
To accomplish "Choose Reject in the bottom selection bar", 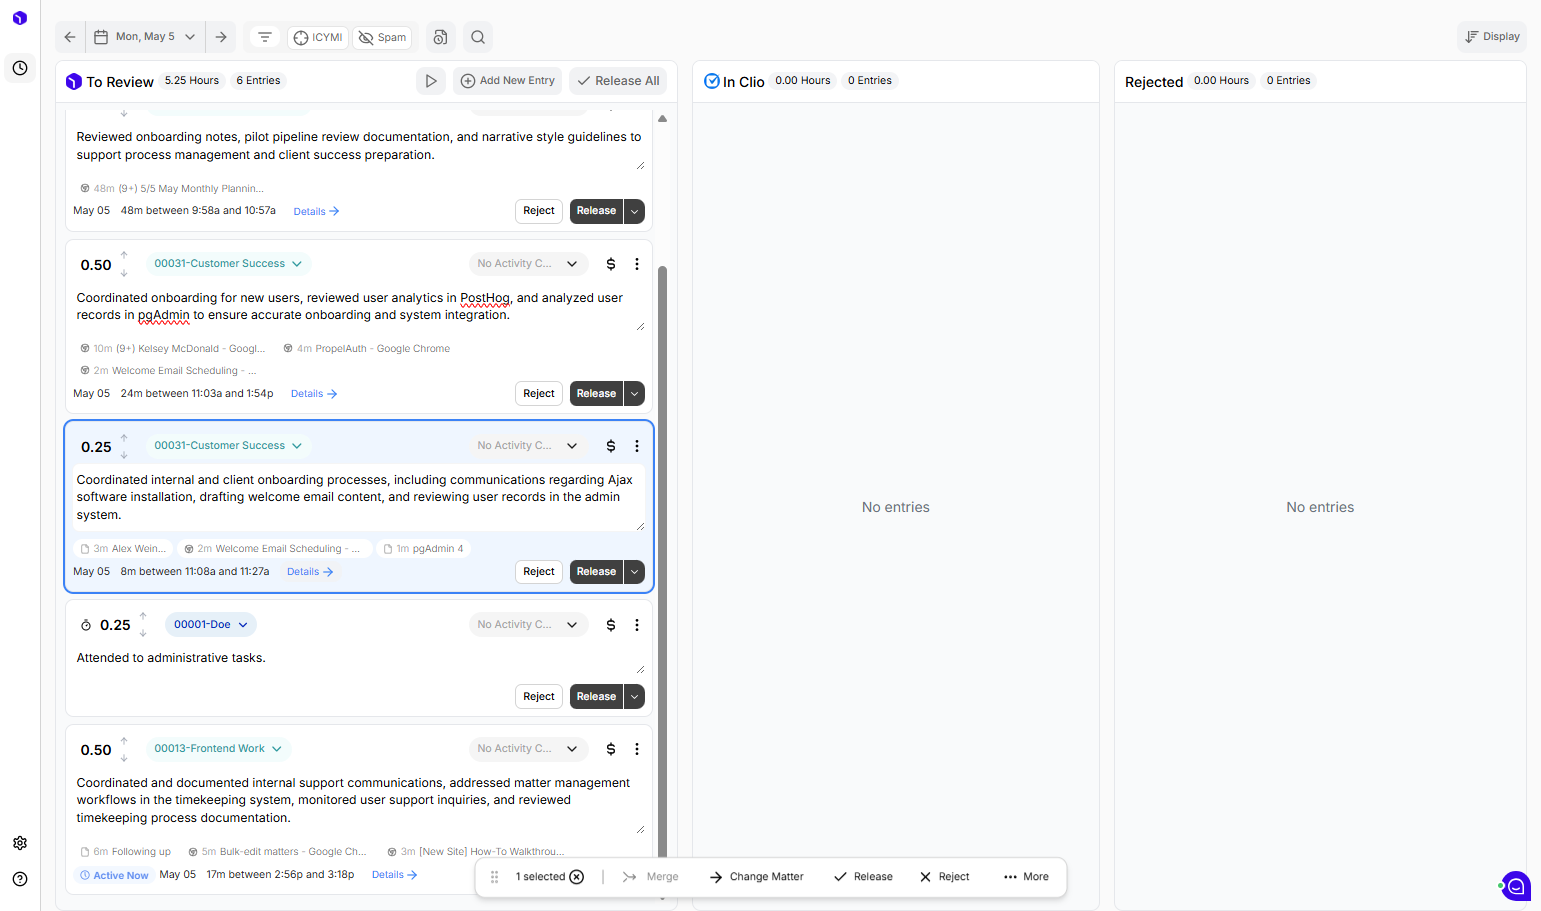I will pos(945,877).
